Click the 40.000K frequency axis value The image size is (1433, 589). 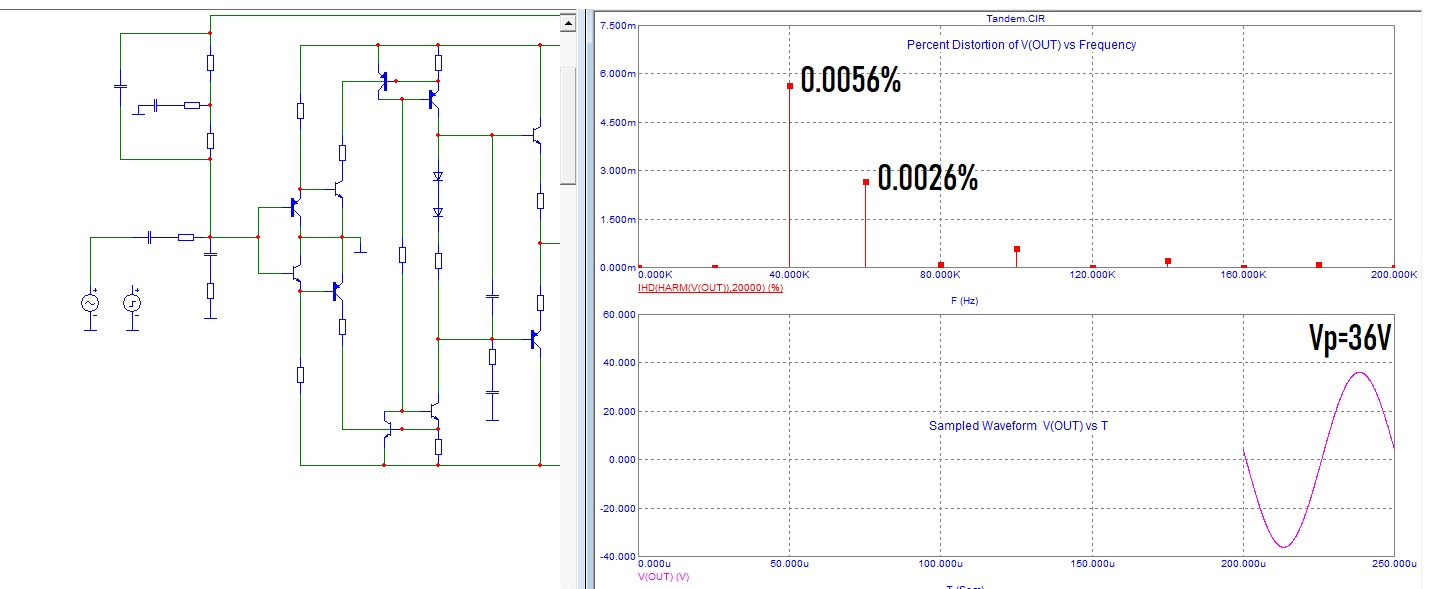tap(790, 274)
